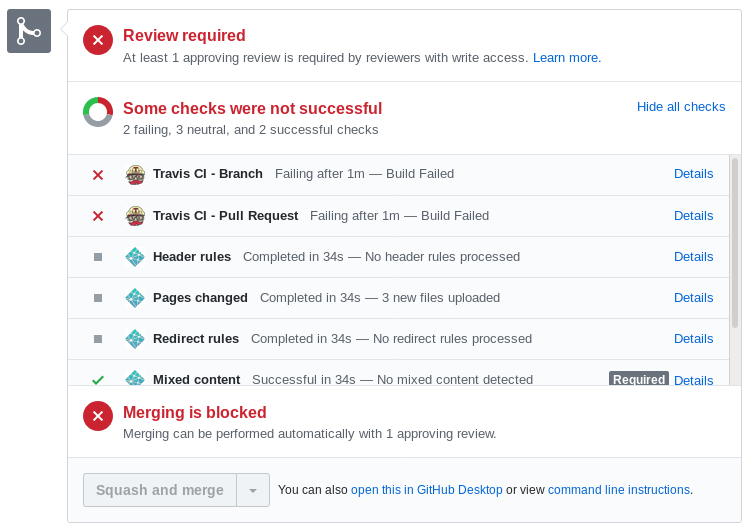Click the red X icon beside Review required
Viewport: 749px width, 530px height.
(98, 40)
